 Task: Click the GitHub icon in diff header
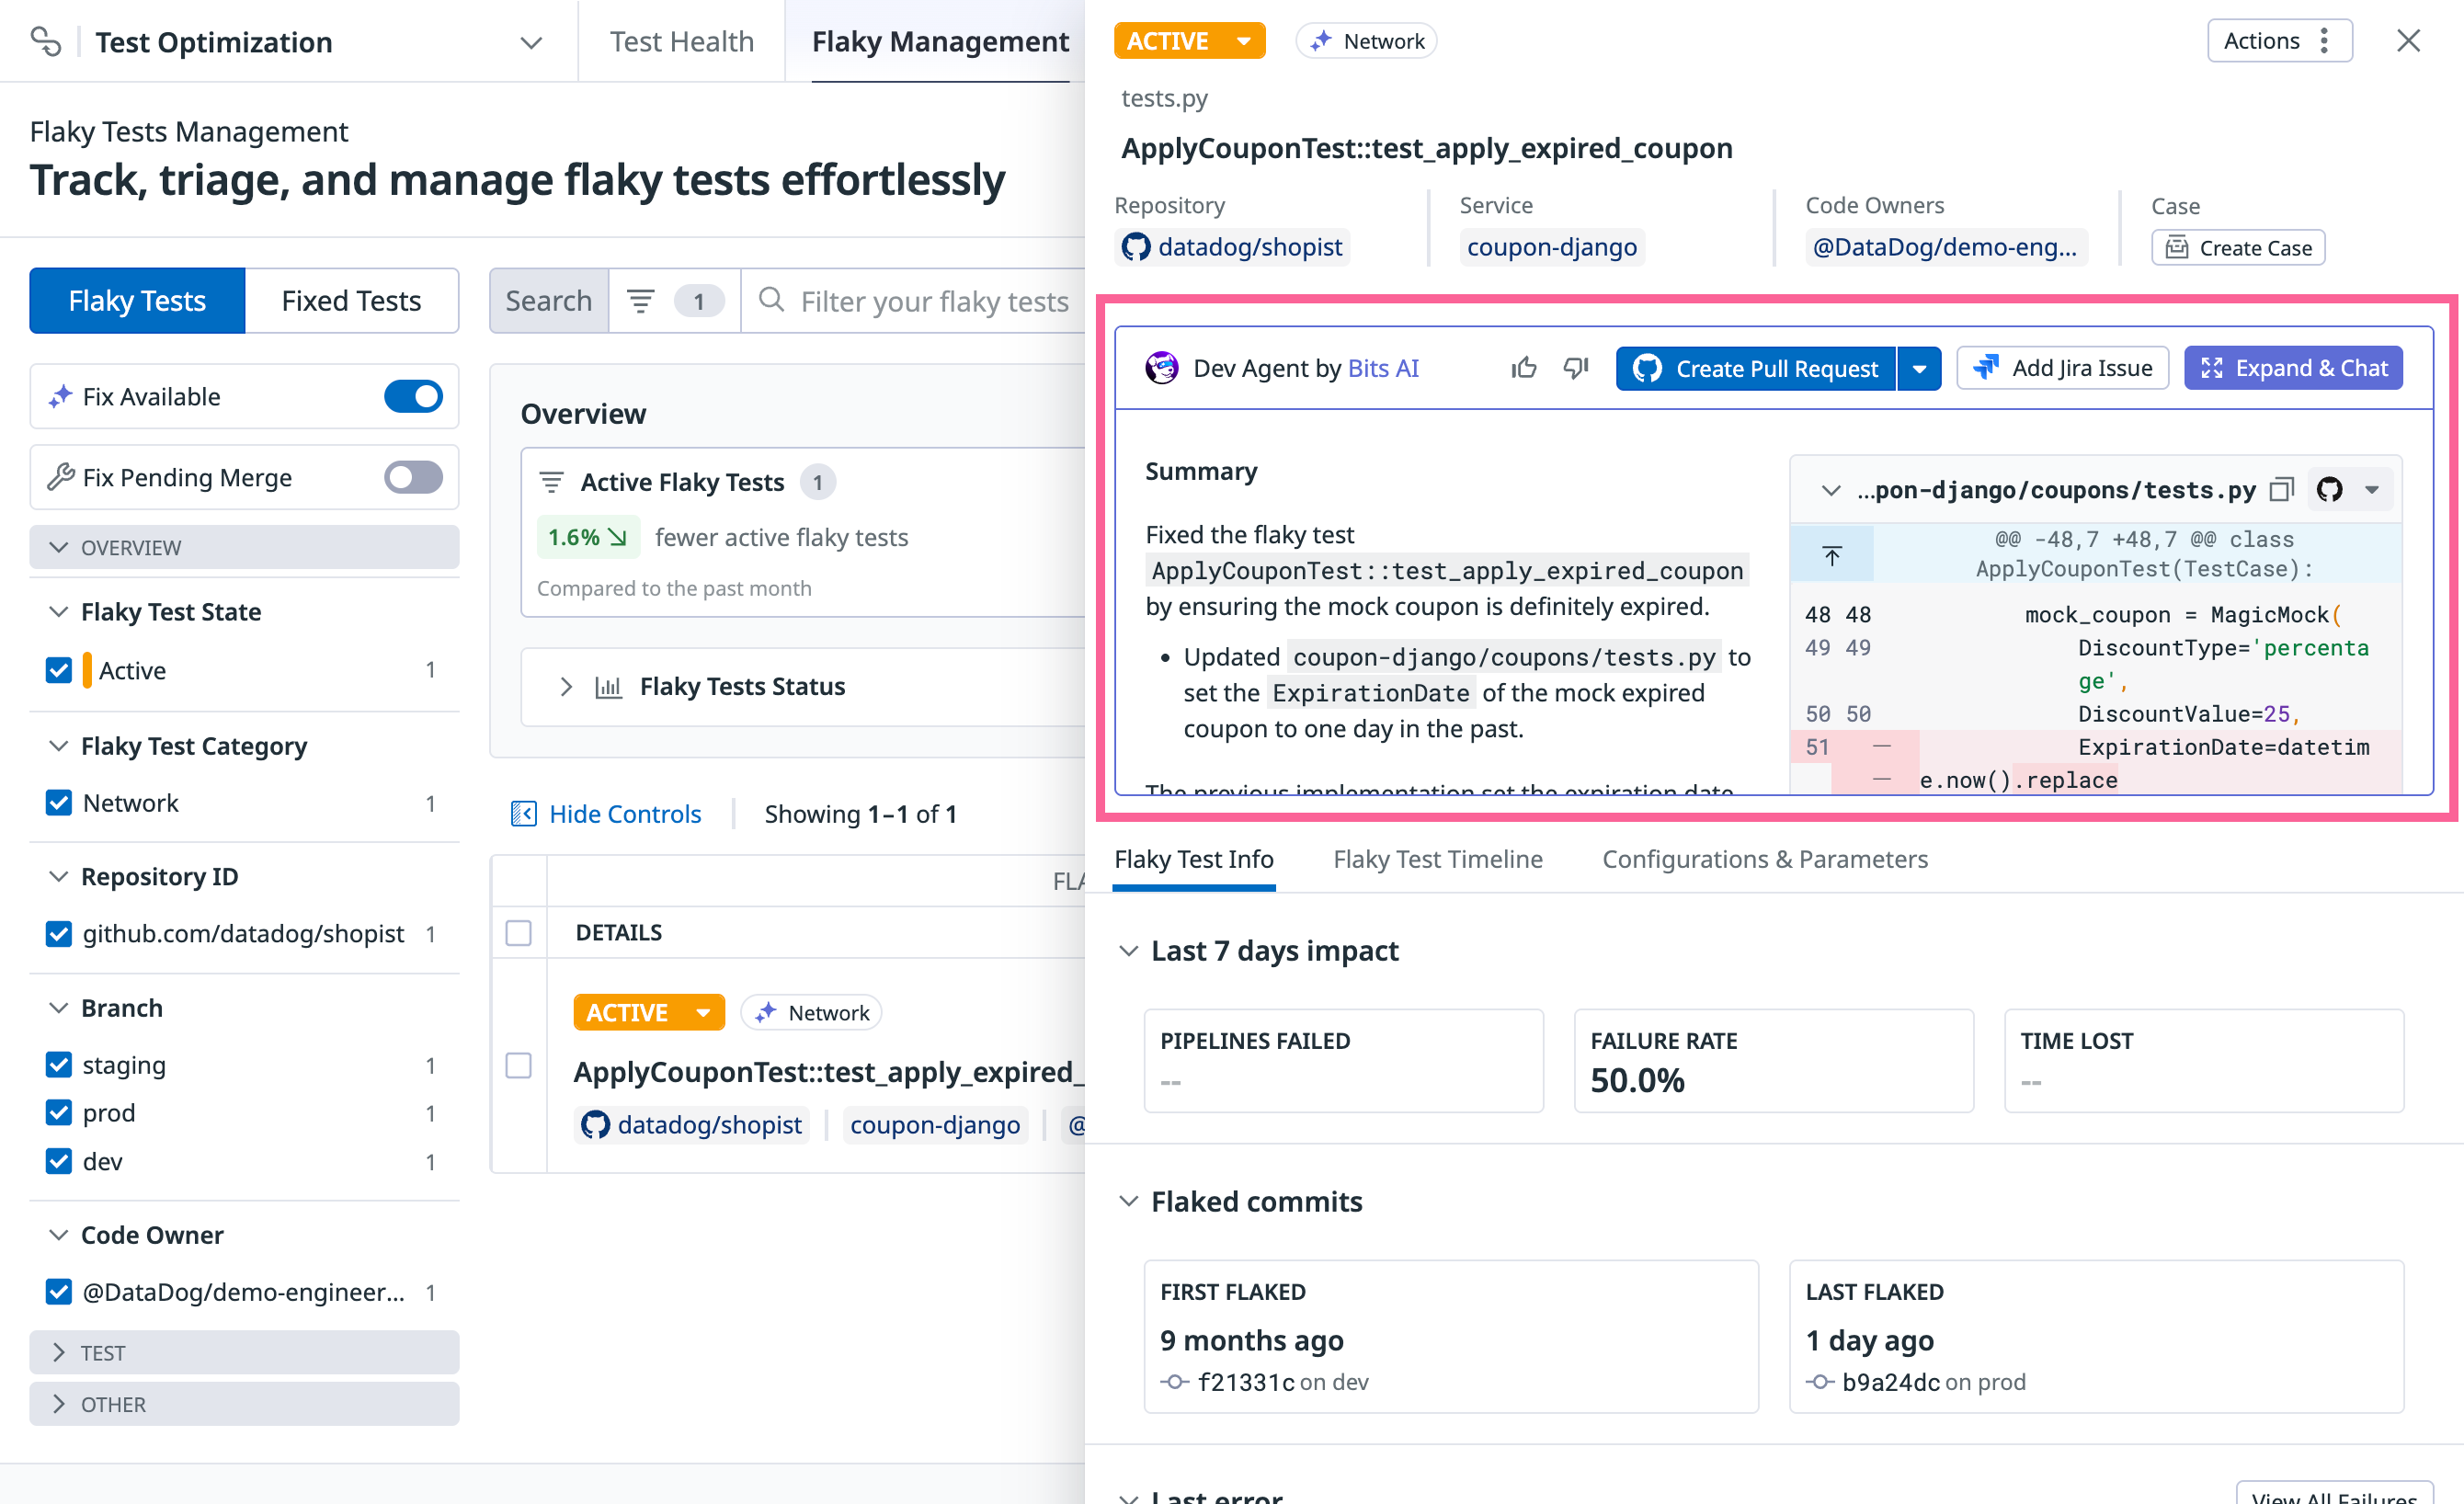coord(2330,490)
